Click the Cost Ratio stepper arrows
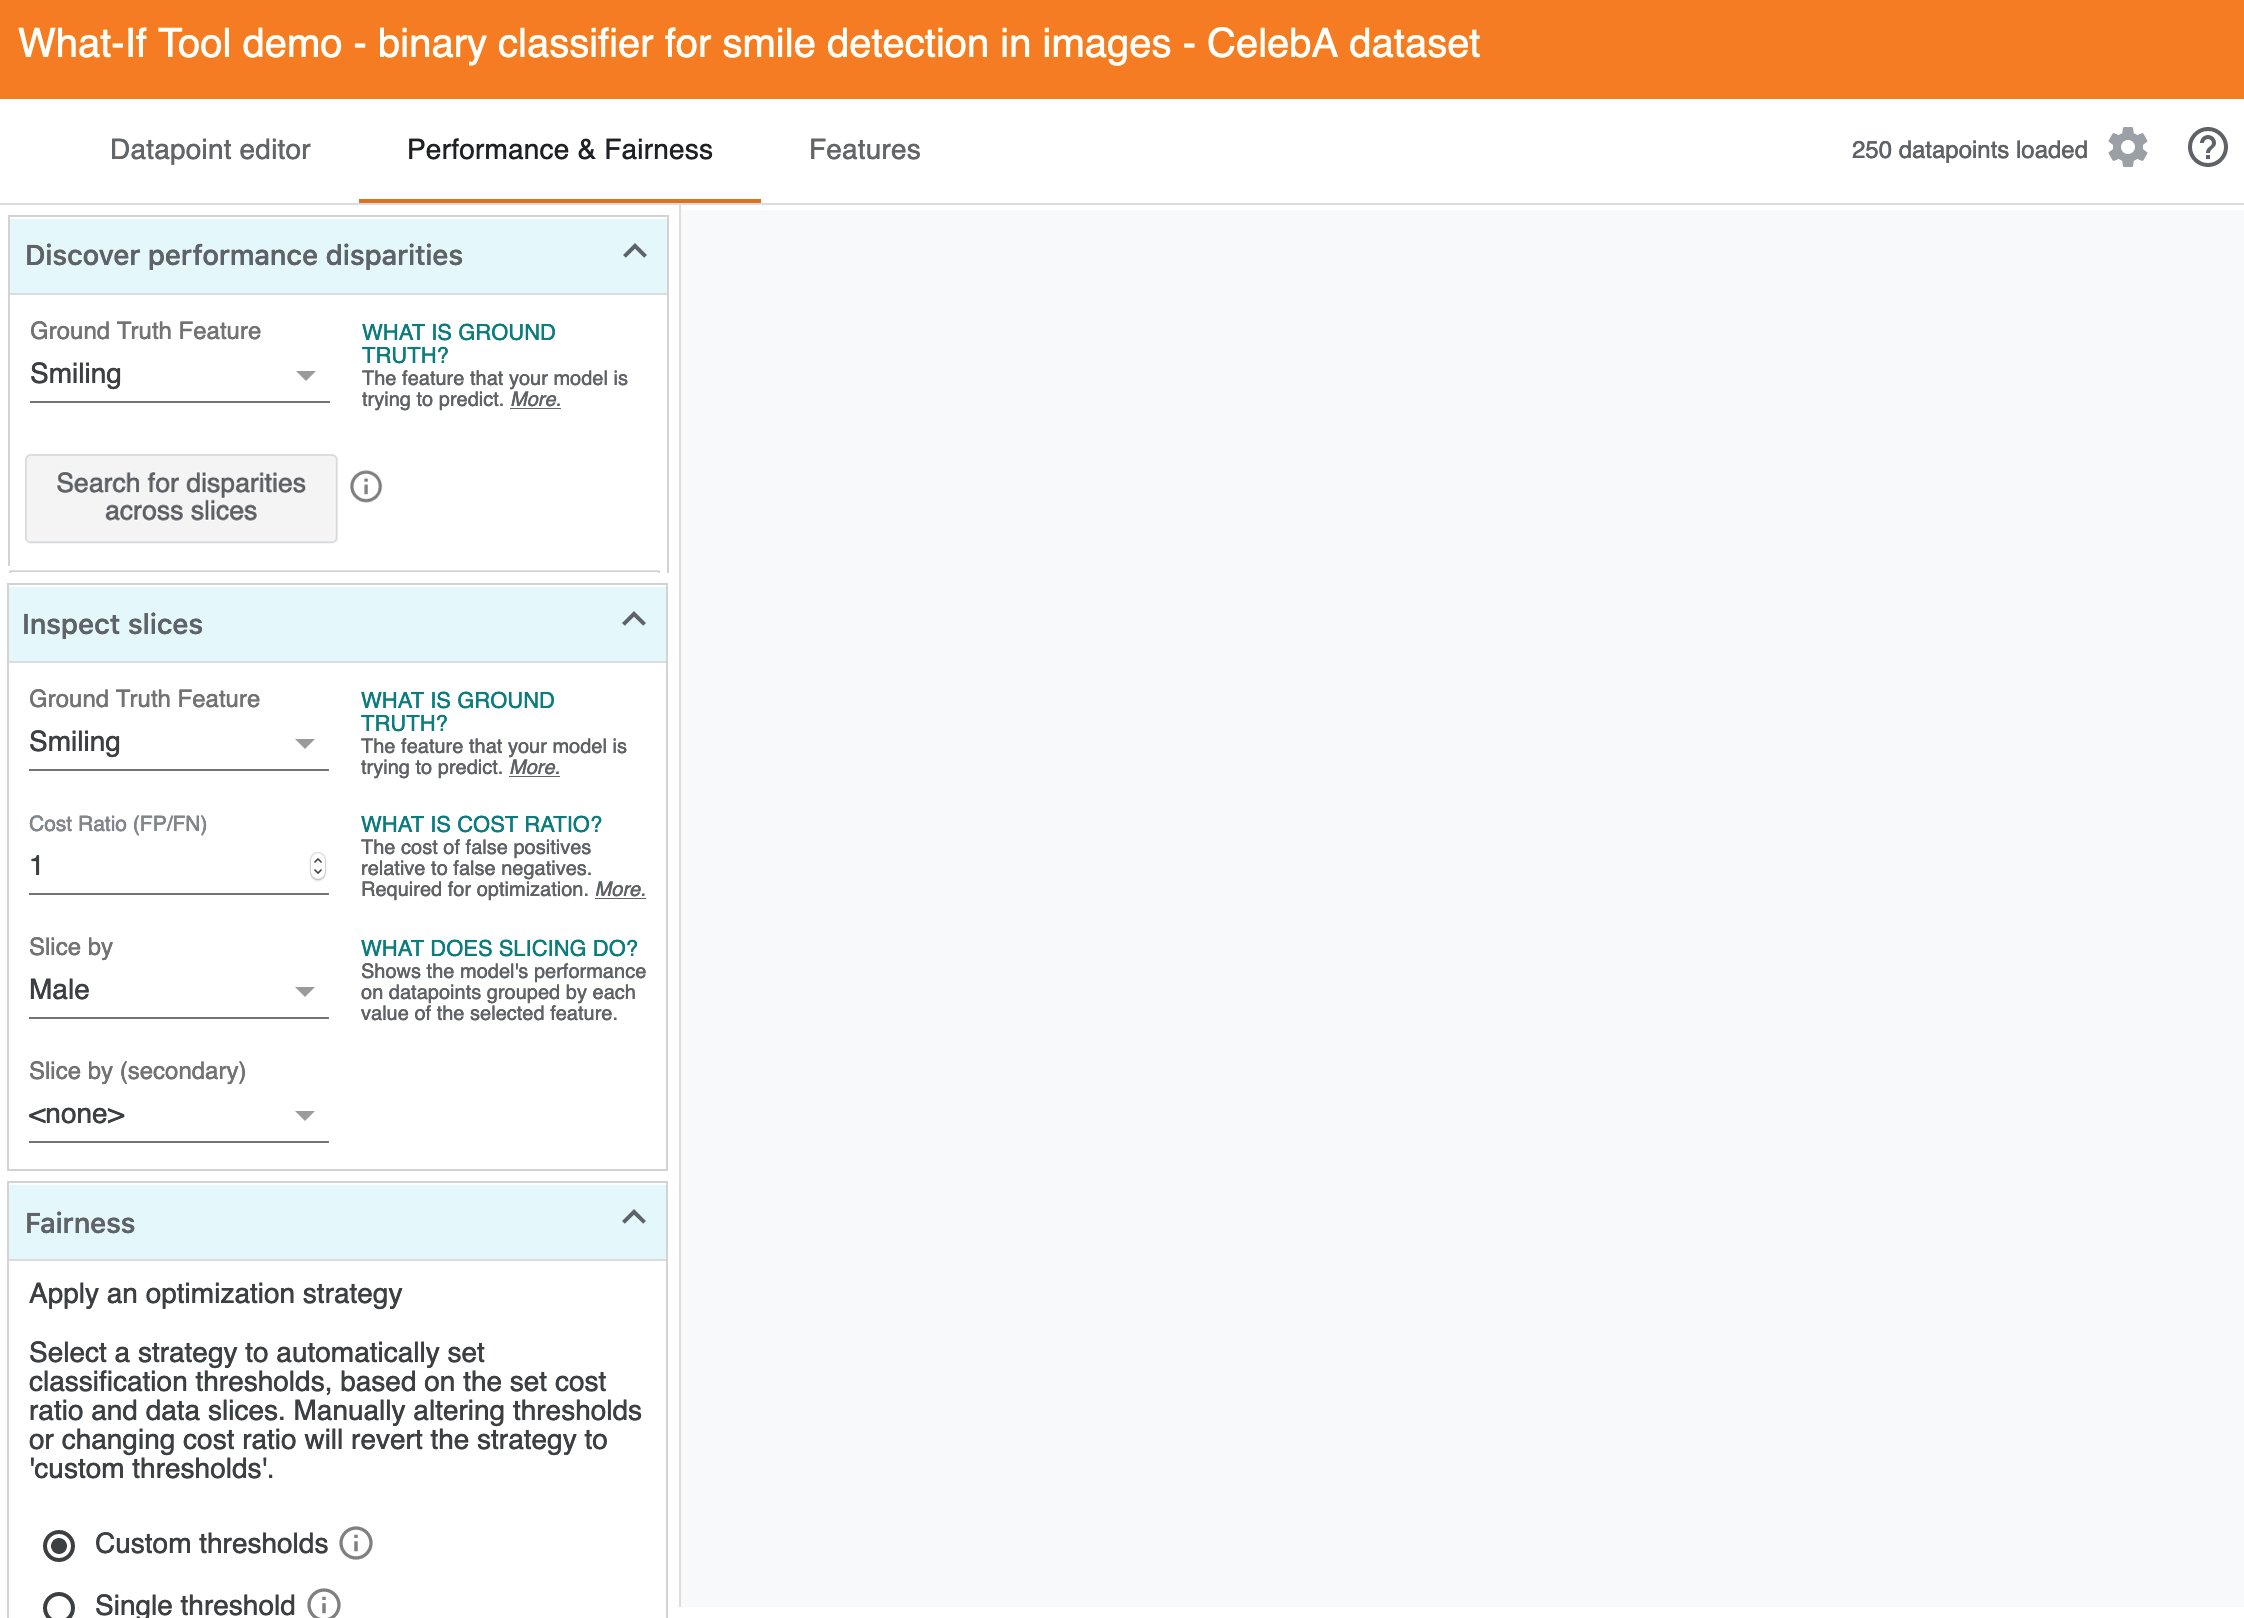The width and height of the screenshot is (2244, 1618). pos(318,866)
